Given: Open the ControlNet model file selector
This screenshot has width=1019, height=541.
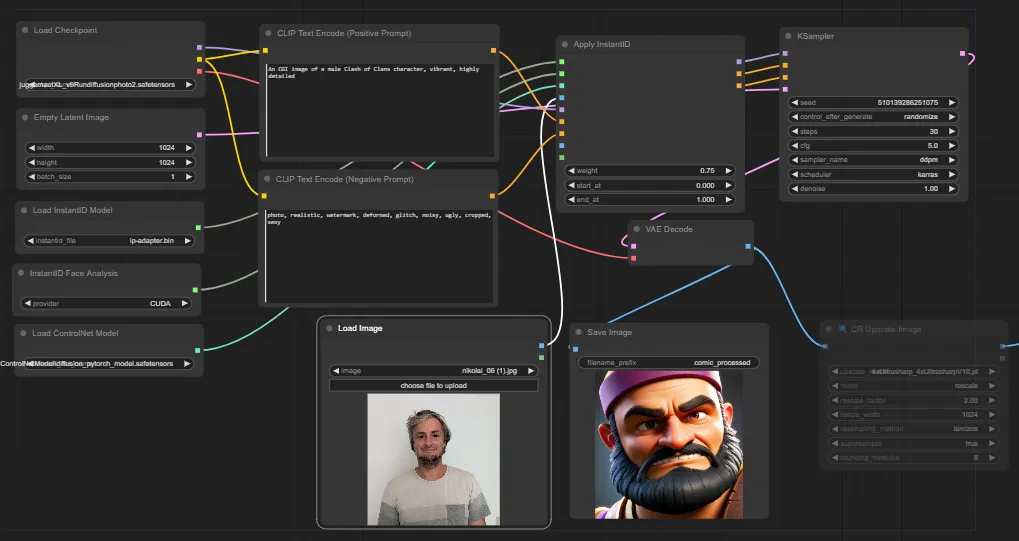Looking at the screenshot, I should click(x=109, y=363).
